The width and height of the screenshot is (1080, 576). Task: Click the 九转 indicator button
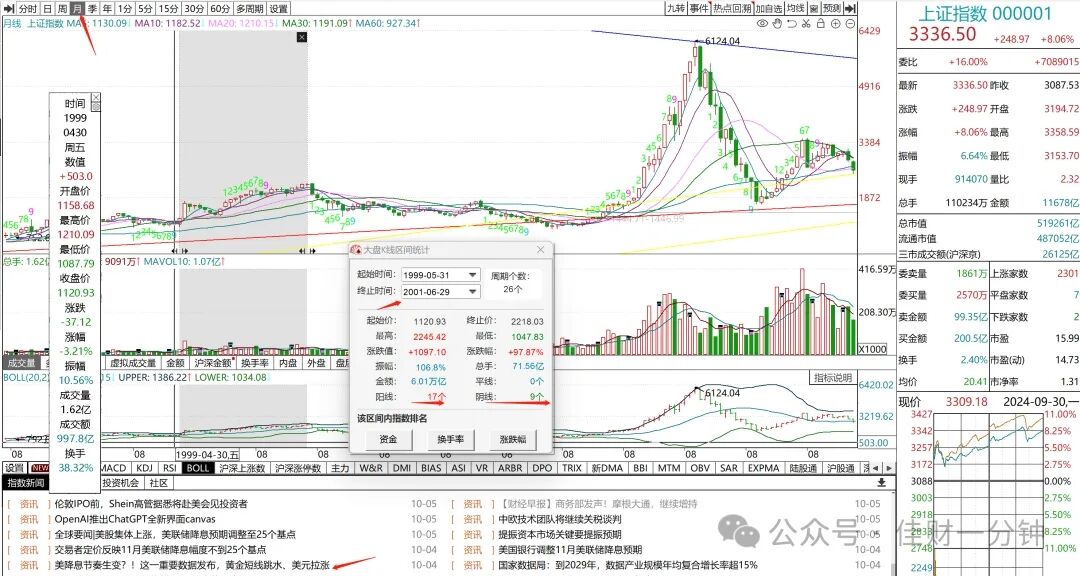[x=676, y=8]
